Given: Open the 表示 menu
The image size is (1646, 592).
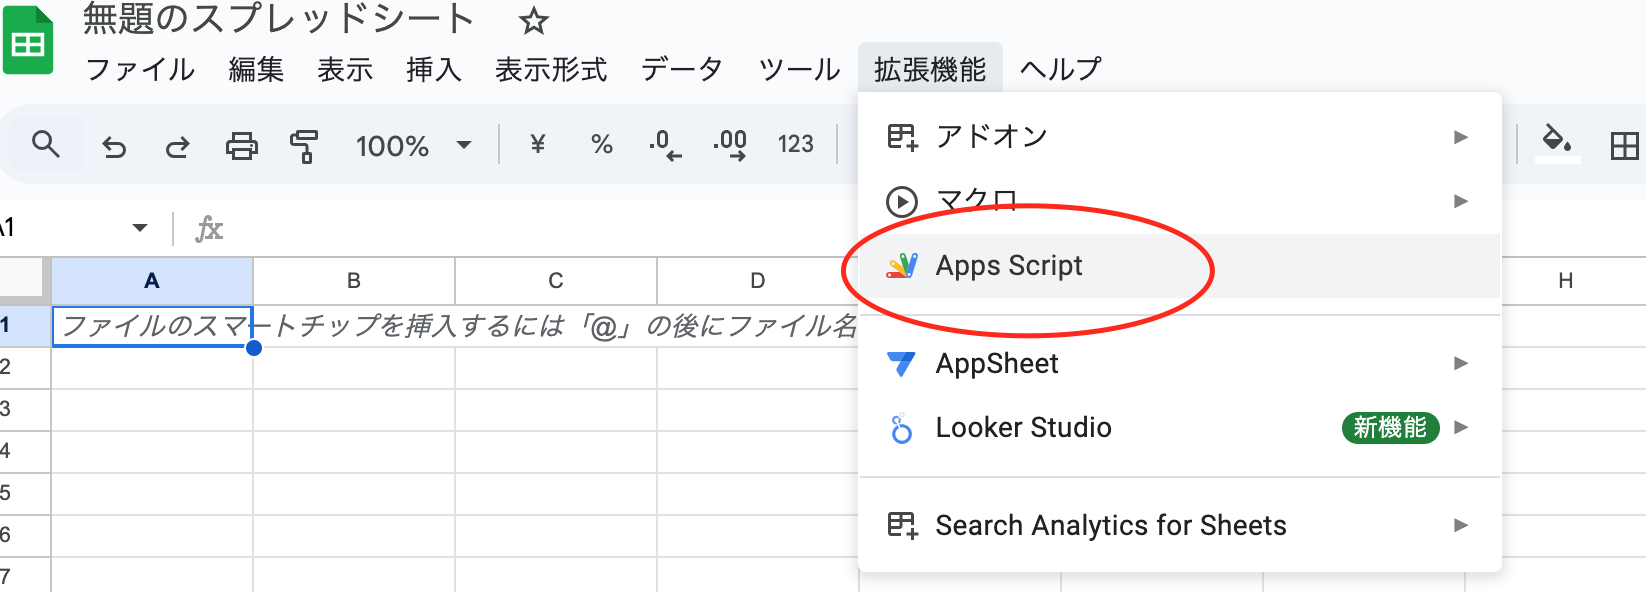Looking at the screenshot, I should pos(345,69).
